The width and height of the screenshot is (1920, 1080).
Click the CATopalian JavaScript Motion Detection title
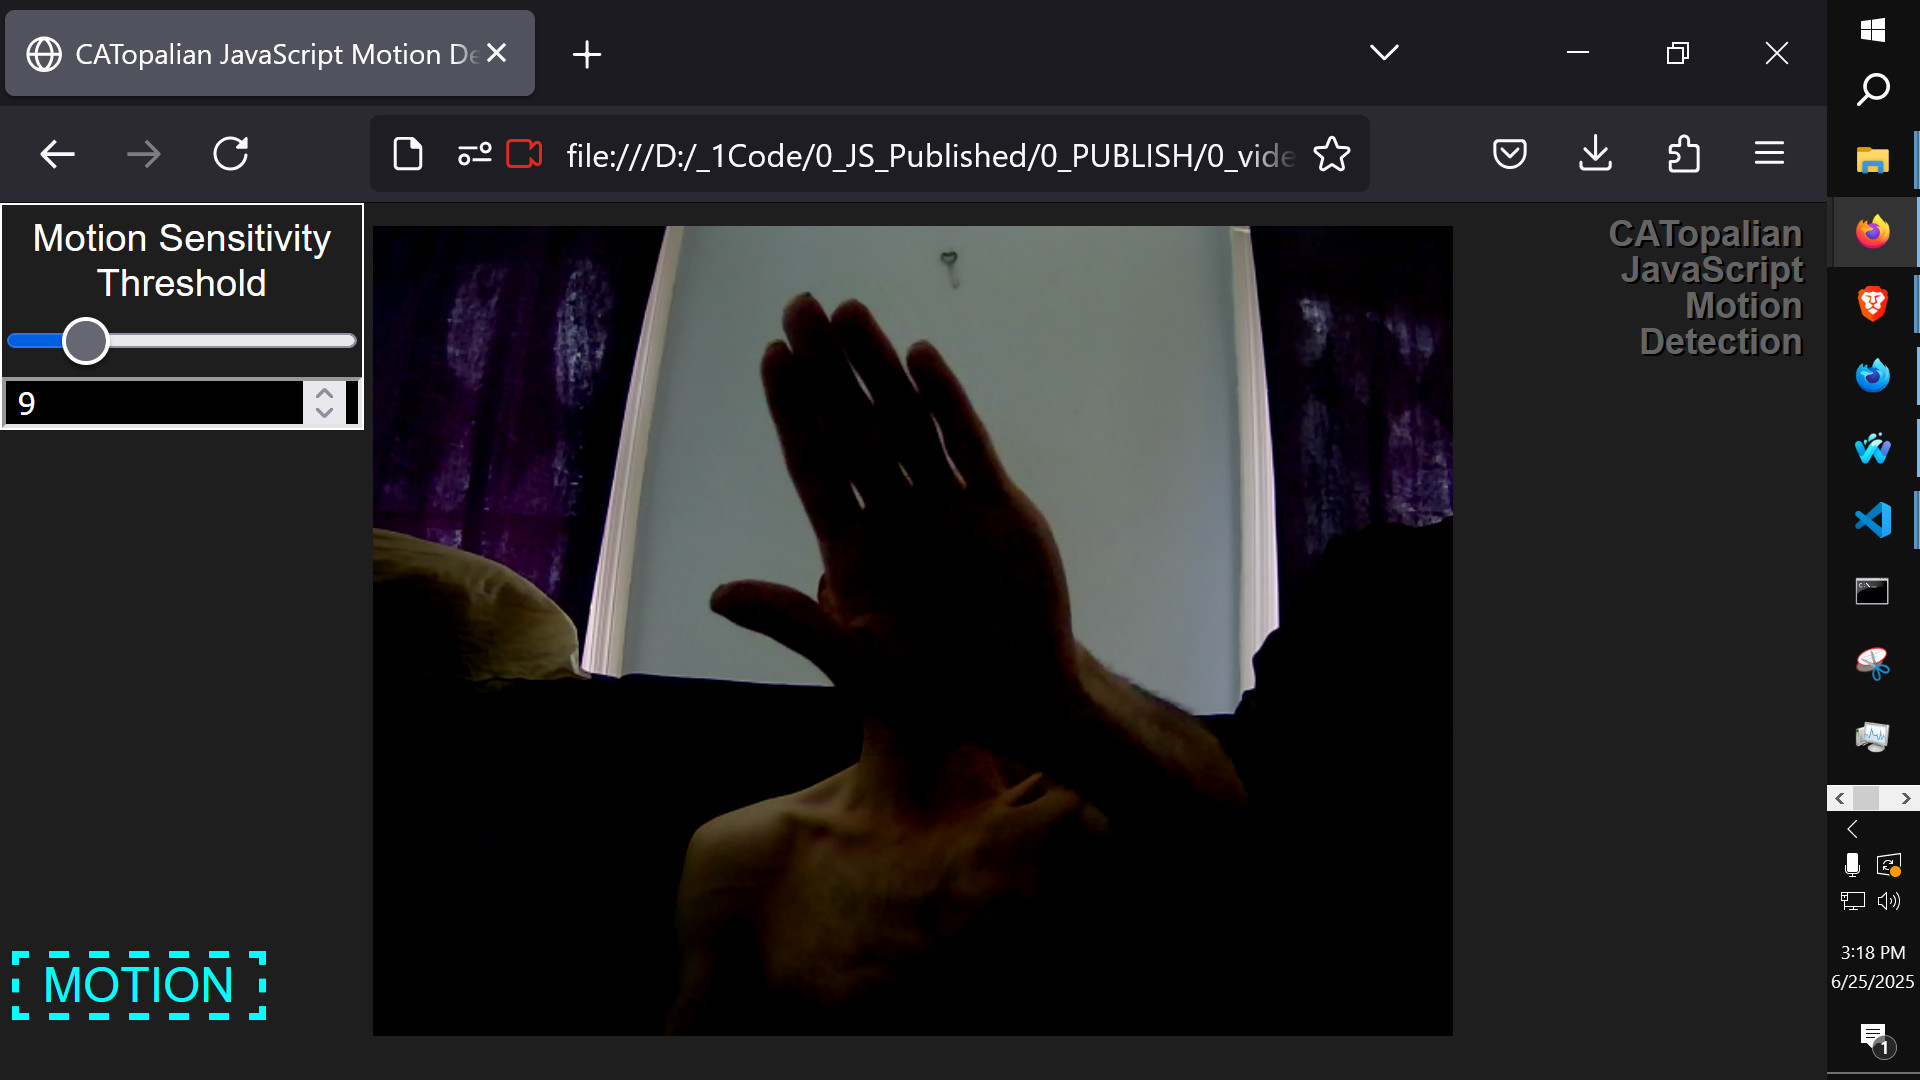pos(1705,287)
